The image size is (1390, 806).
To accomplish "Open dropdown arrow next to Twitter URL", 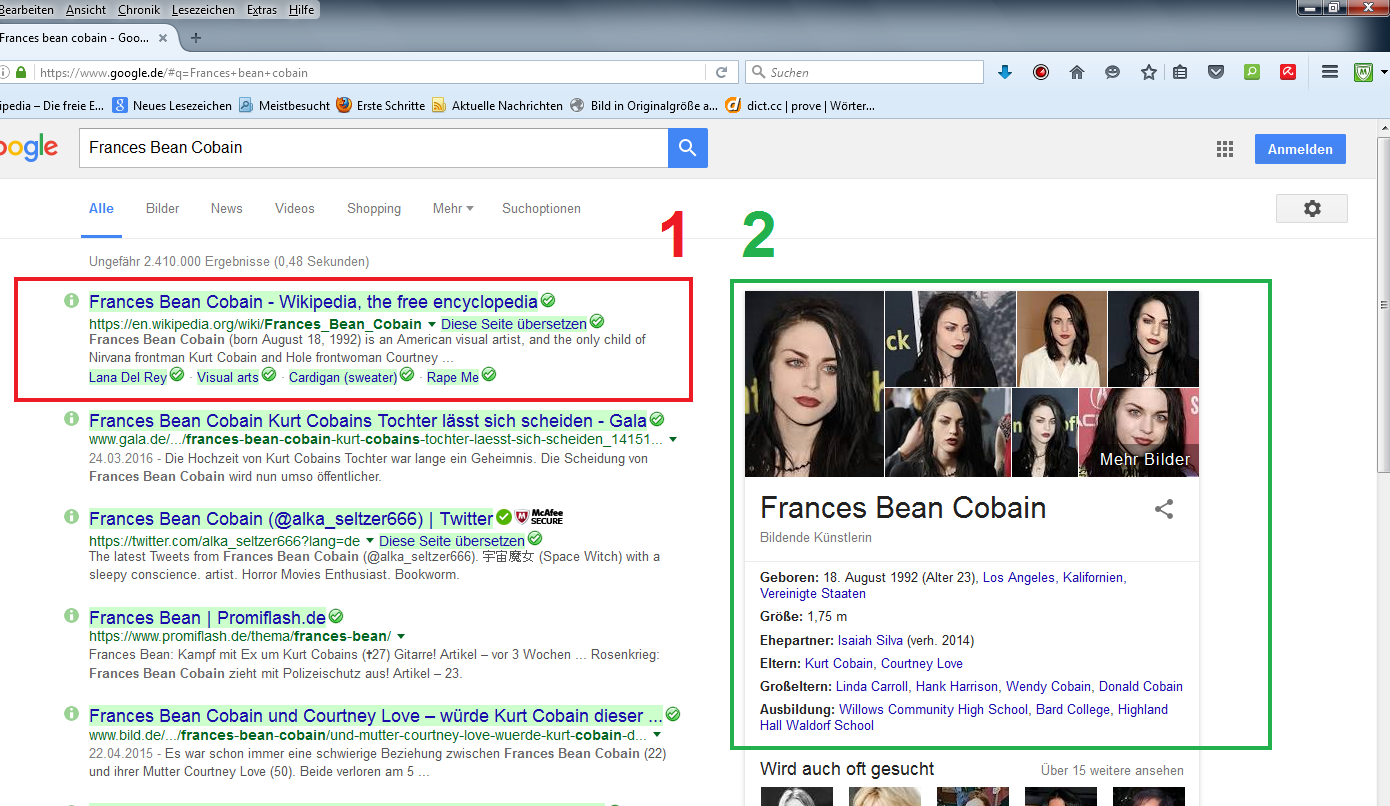I will [369, 541].
